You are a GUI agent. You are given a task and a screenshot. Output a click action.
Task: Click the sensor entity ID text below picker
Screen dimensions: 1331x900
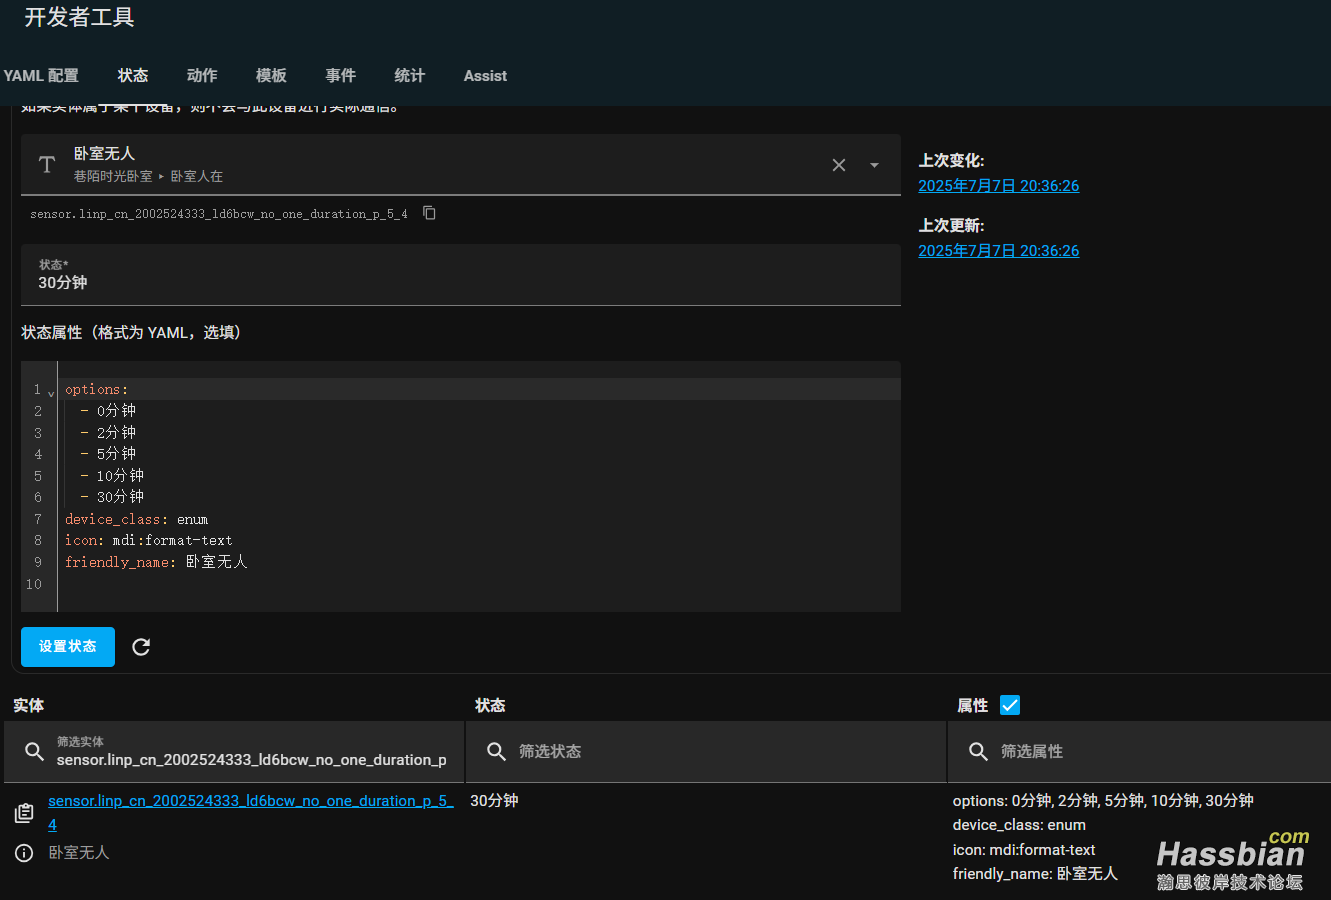pos(219,214)
